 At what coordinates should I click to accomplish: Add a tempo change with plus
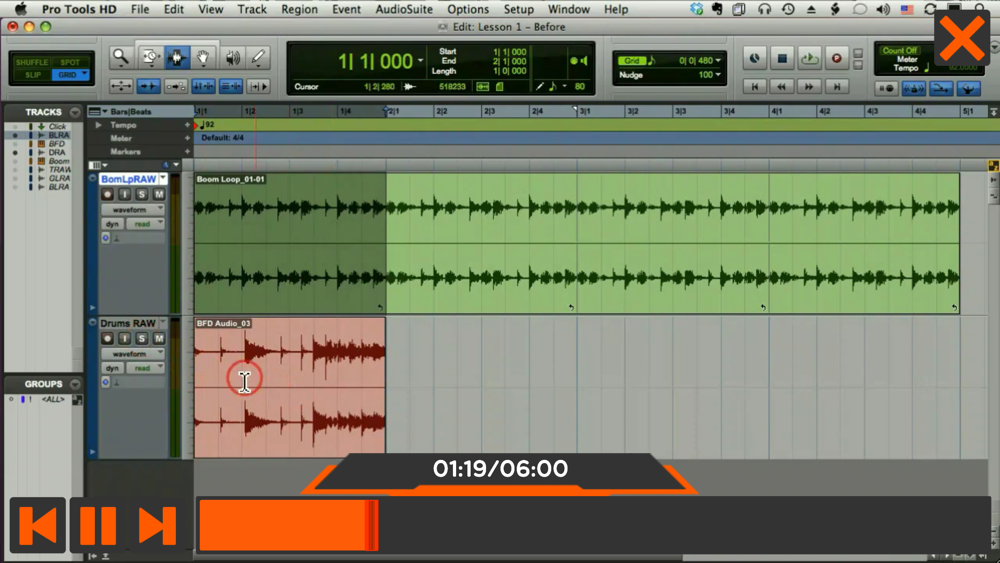click(x=188, y=125)
